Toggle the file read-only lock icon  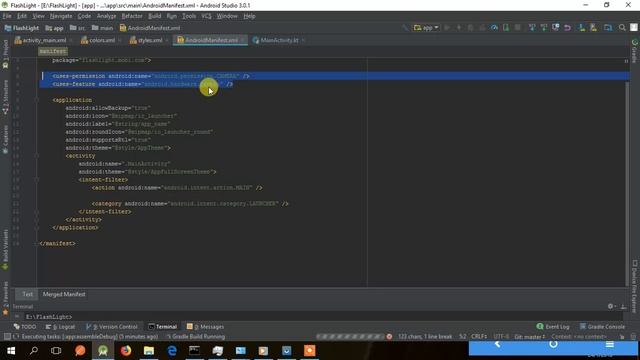622,337
